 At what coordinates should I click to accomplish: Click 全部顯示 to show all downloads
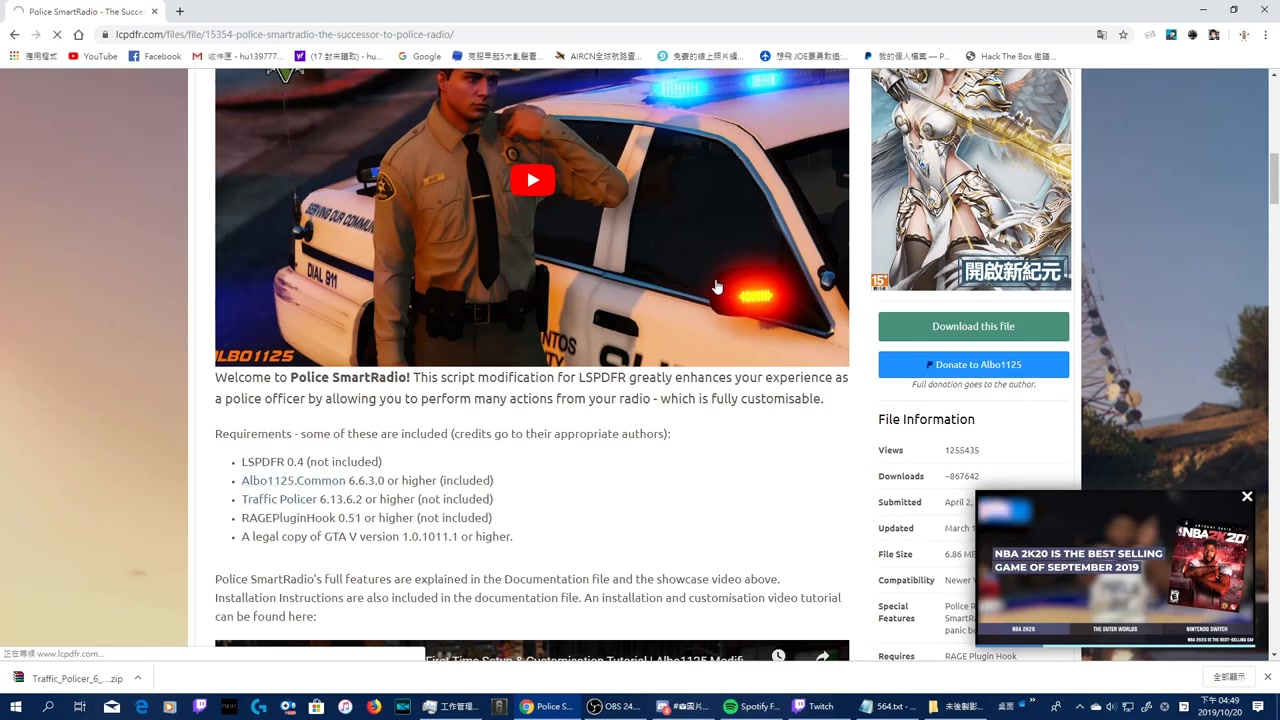1229,677
